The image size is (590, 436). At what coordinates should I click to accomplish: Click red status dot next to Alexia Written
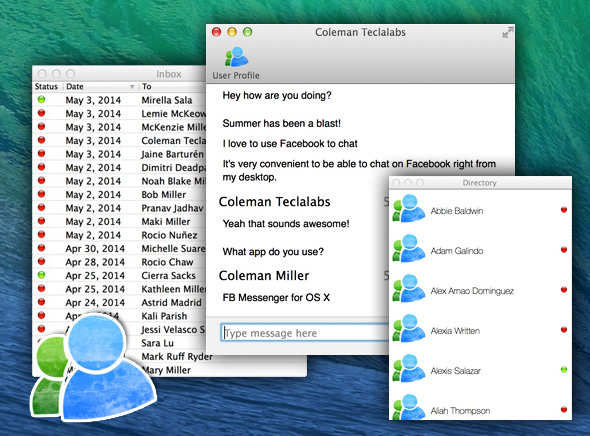(x=564, y=330)
